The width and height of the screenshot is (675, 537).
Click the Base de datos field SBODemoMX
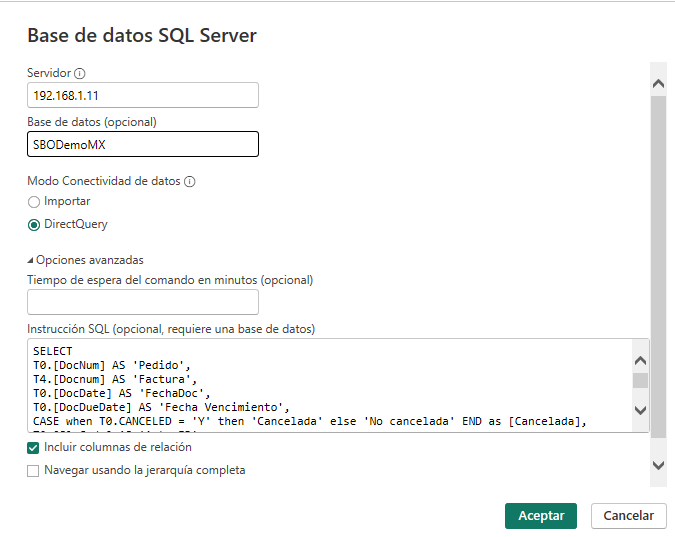click(143, 145)
